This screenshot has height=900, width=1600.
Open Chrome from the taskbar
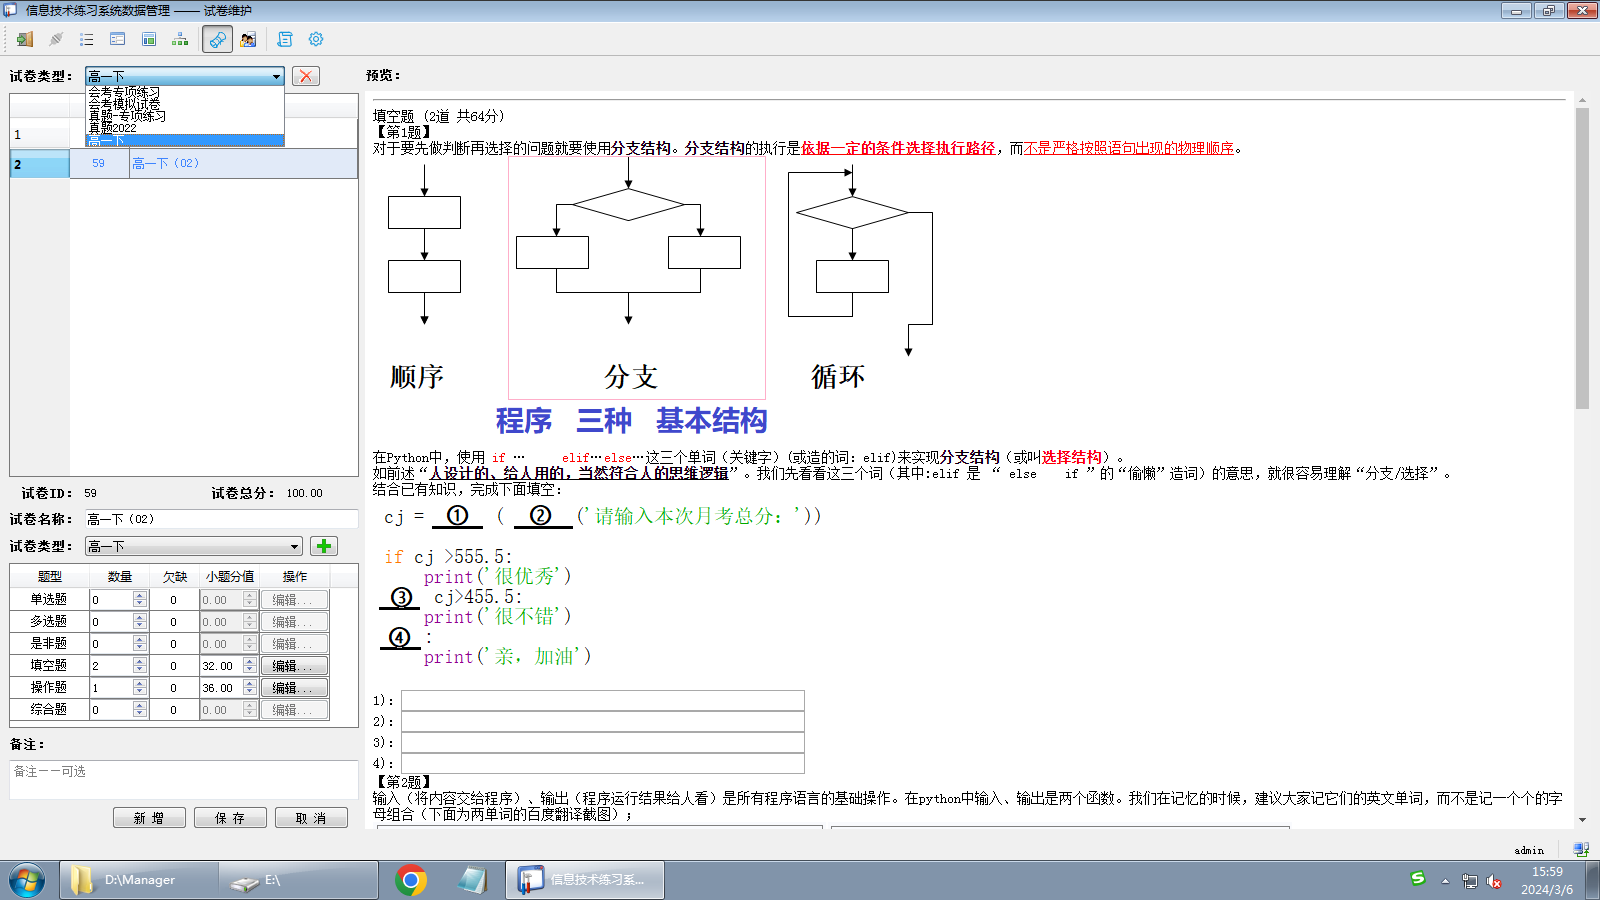[410, 880]
